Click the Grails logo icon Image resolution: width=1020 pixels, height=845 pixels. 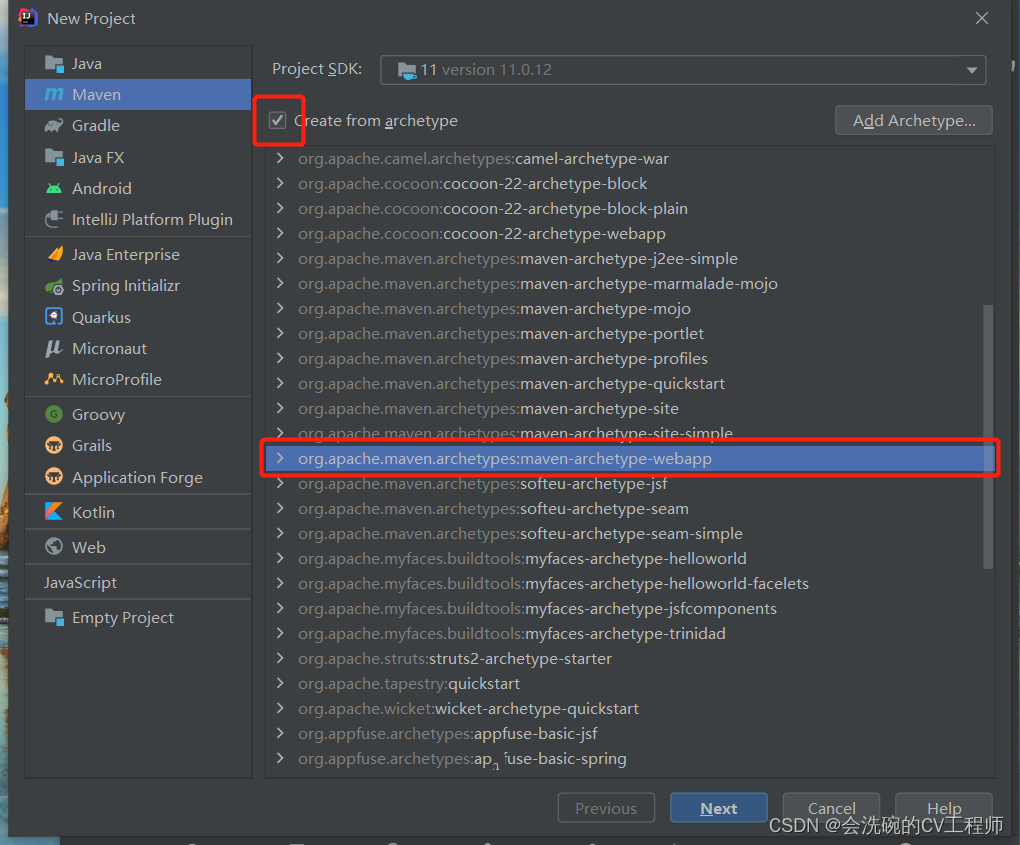point(54,446)
